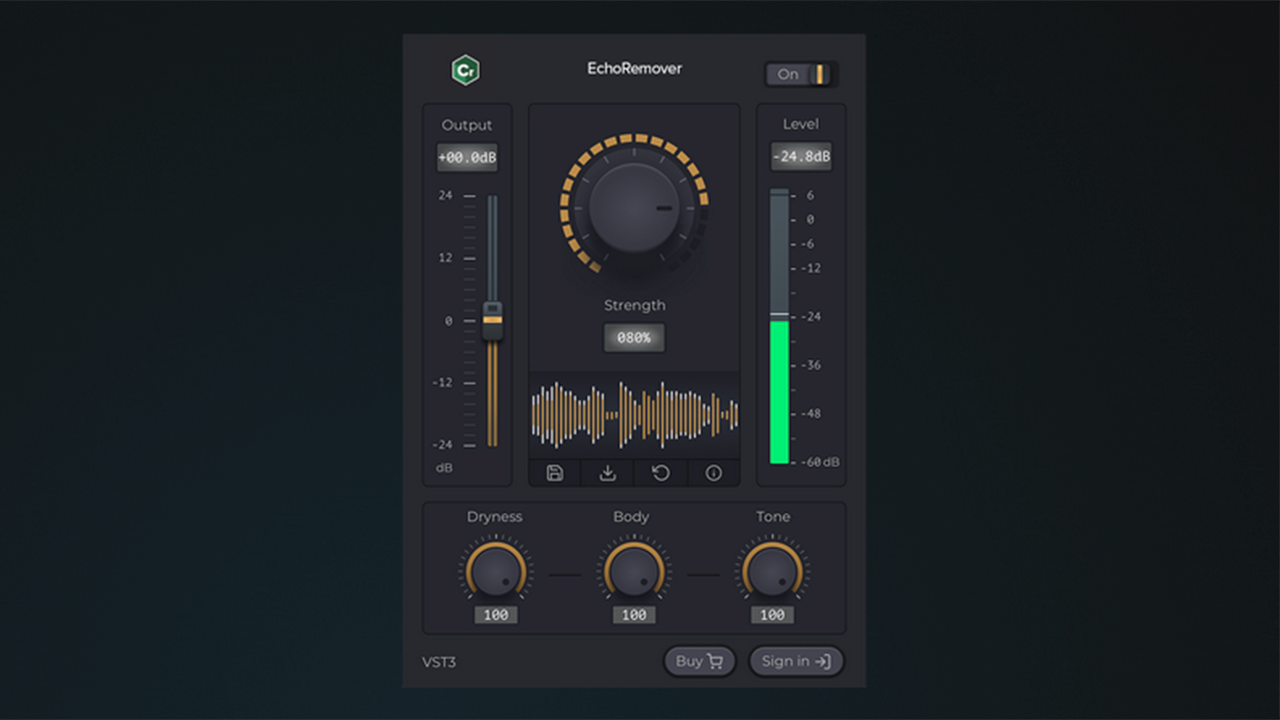Click the Output gain slider handle
Screen dimensions: 1280x720
coord(492,320)
